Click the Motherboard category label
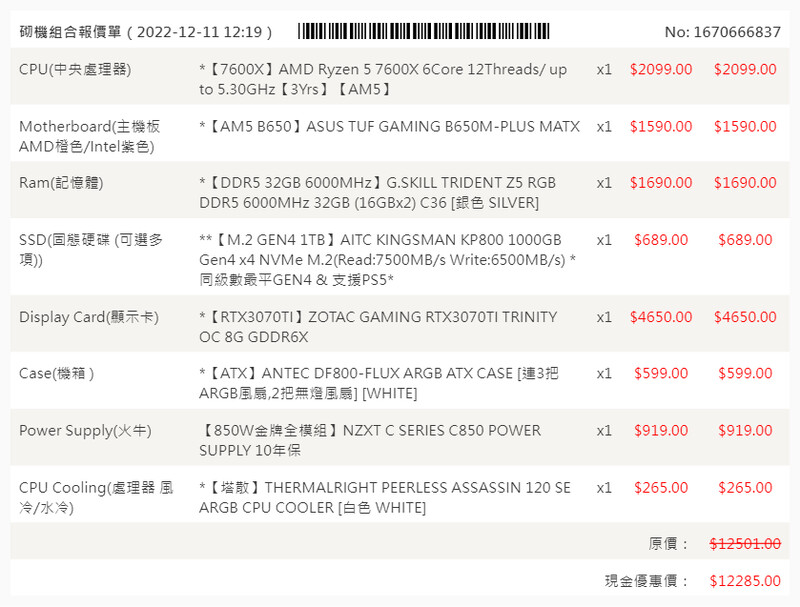 [89, 137]
